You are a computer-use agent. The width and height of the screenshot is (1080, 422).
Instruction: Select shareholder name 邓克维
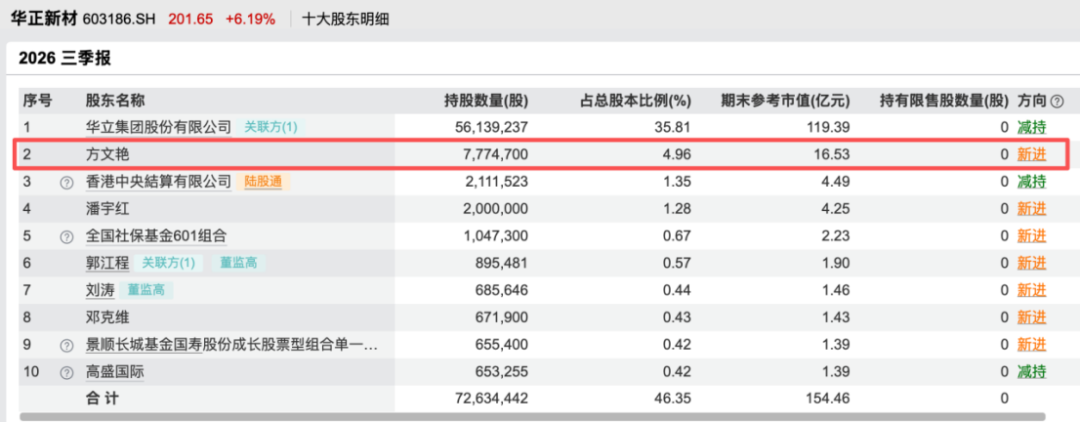[x=107, y=317]
